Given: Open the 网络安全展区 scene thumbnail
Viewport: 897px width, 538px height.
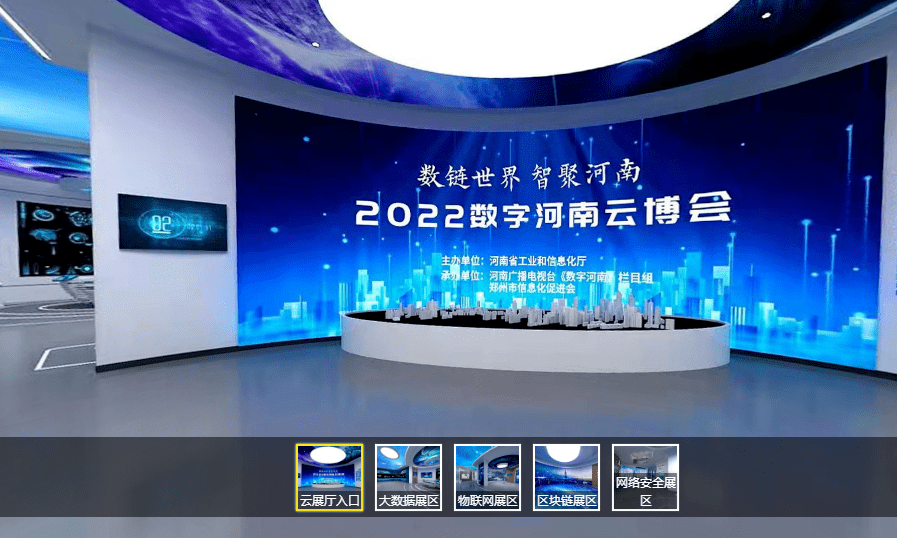Looking at the screenshot, I should click(645, 477).
